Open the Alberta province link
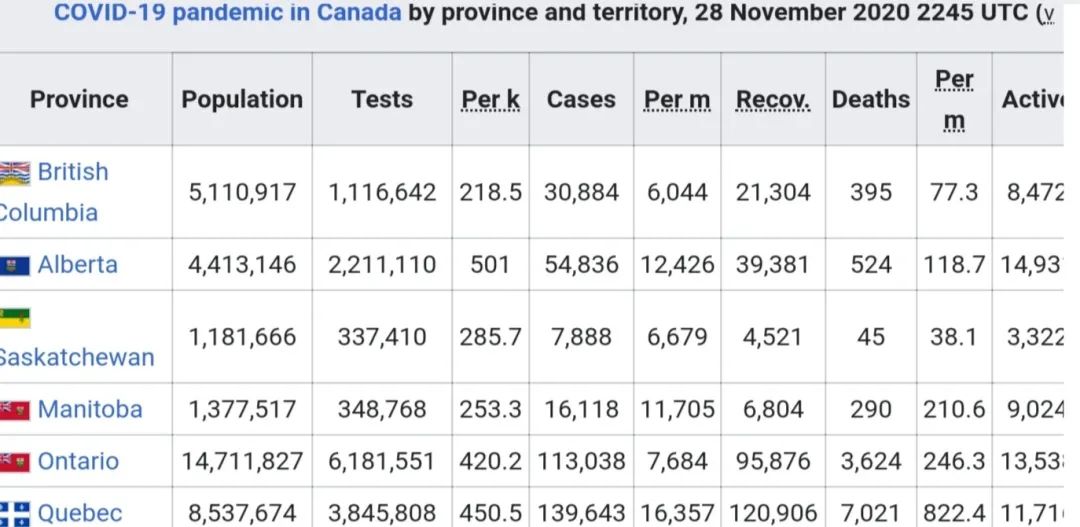The width and height of the screenshot is (1080, 527). point(77,265)
